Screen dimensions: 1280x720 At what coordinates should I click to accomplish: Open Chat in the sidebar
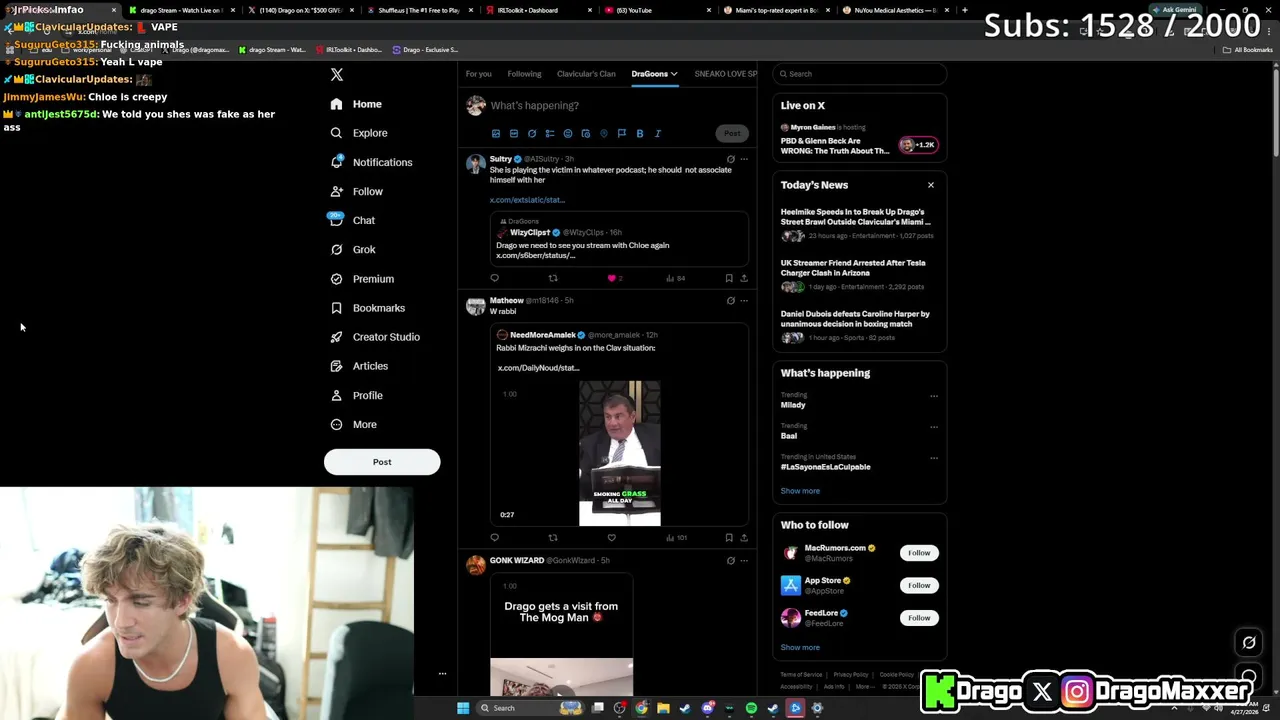click(353, 220)
